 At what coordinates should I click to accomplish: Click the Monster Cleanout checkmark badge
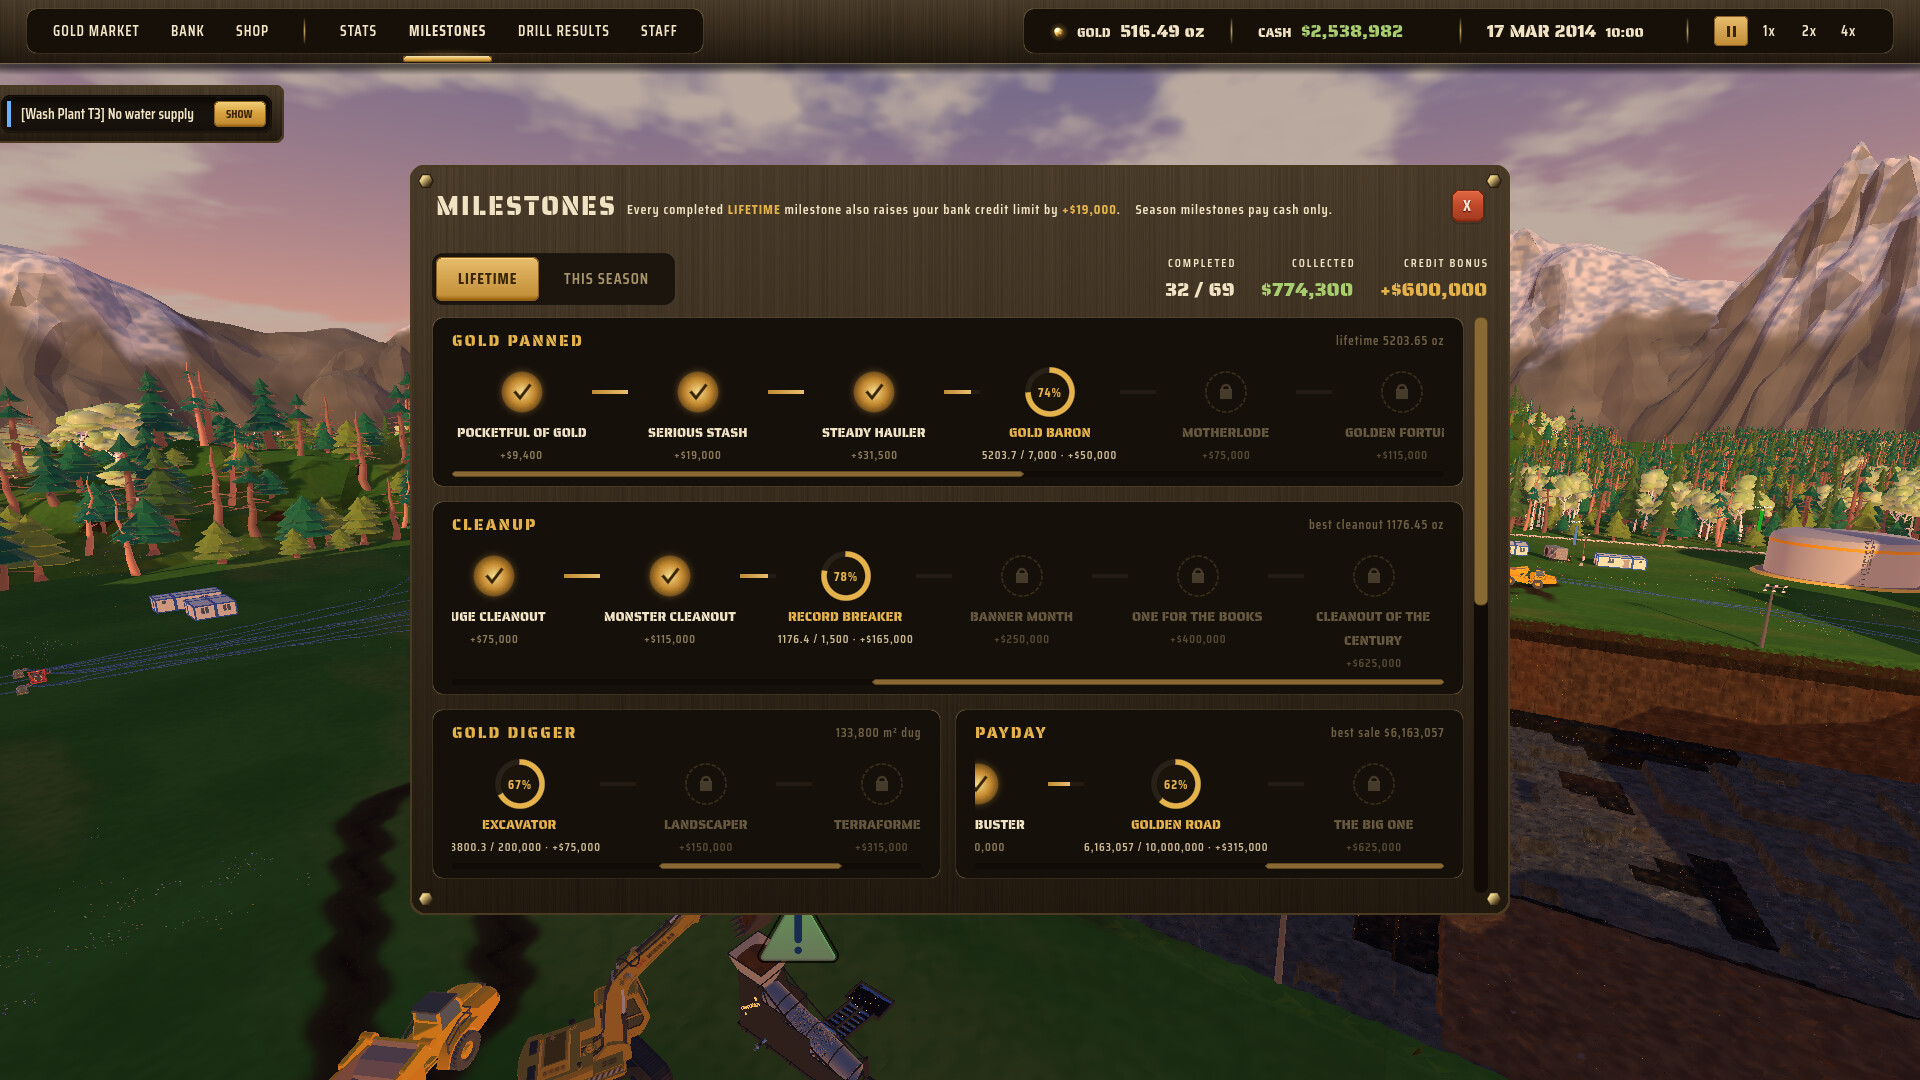tap(669, 576)
